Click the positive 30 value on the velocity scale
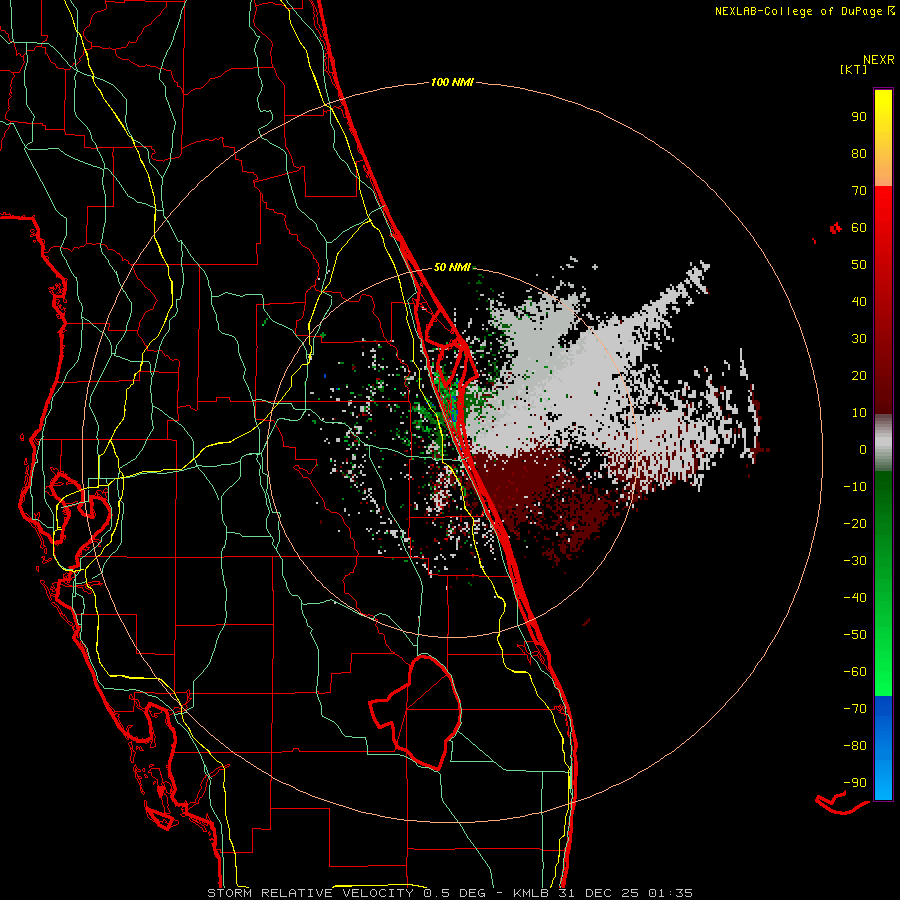Image resolution: width=900 pixels, height=900 pixels. click(x=859, y=339)
